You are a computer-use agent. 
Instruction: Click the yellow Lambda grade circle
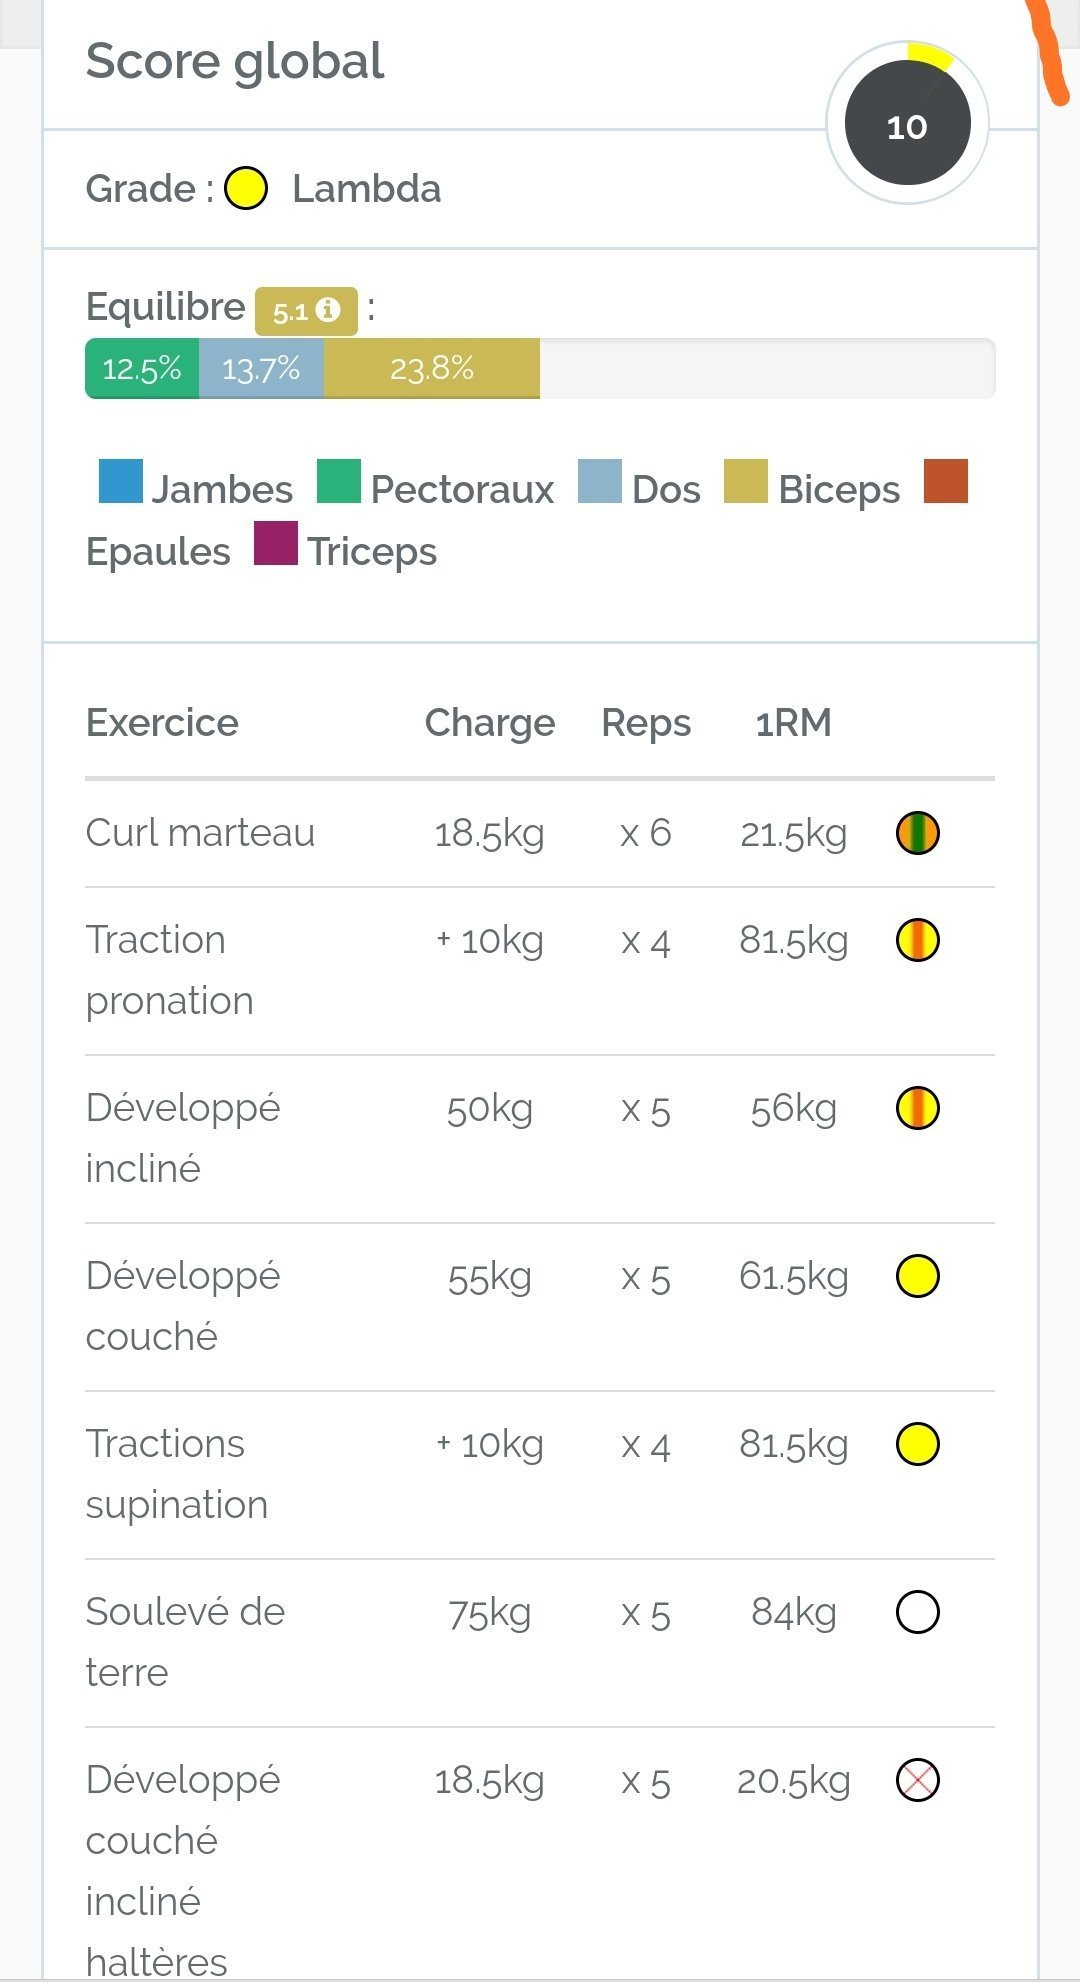[246, 189]
